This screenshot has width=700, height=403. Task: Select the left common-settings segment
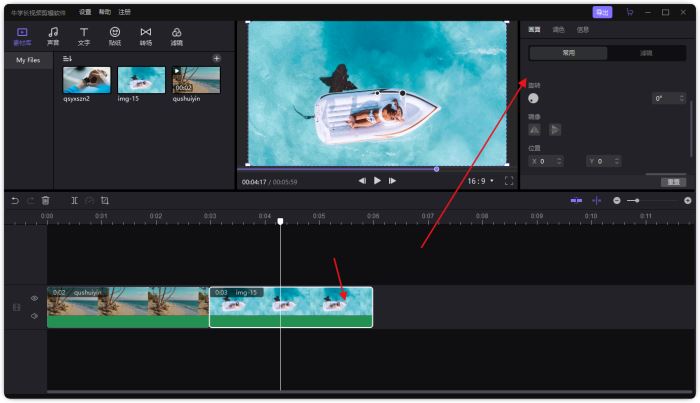tap(568, 53)
